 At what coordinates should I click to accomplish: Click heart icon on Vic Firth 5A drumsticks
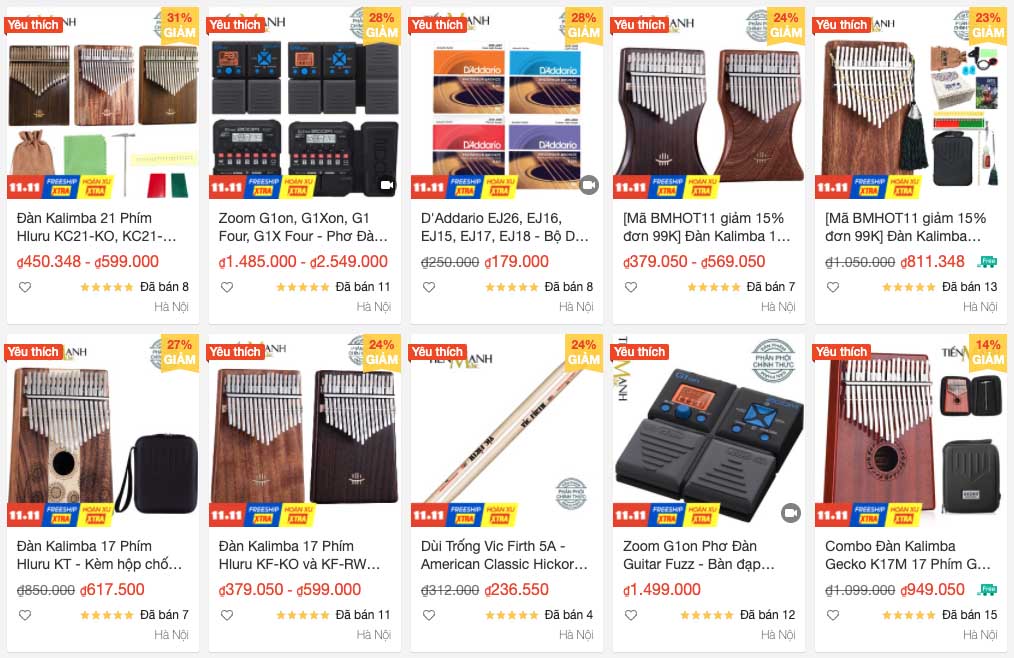[x=429, y=615]
